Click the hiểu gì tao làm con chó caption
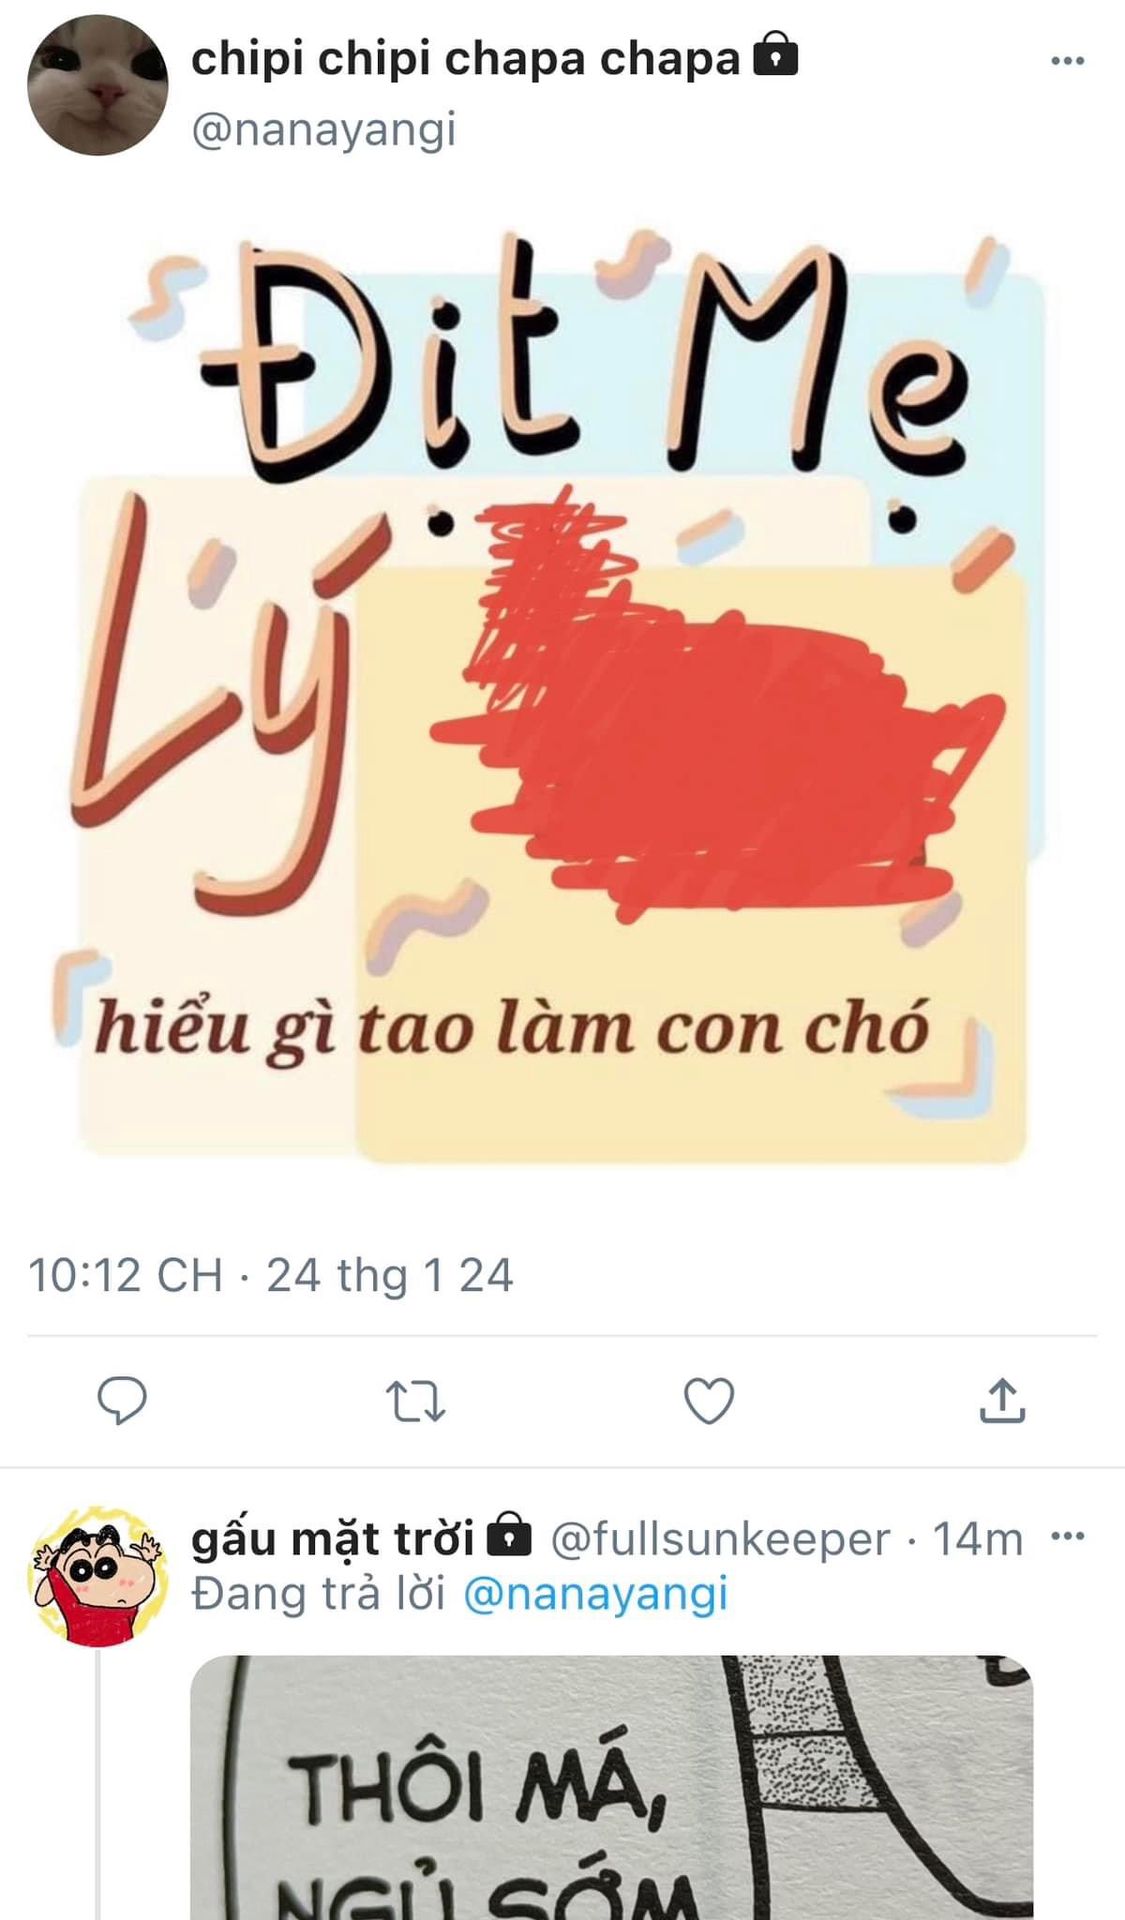The width and height of the screenshot is (1125, 1920). coord(512,1028)
